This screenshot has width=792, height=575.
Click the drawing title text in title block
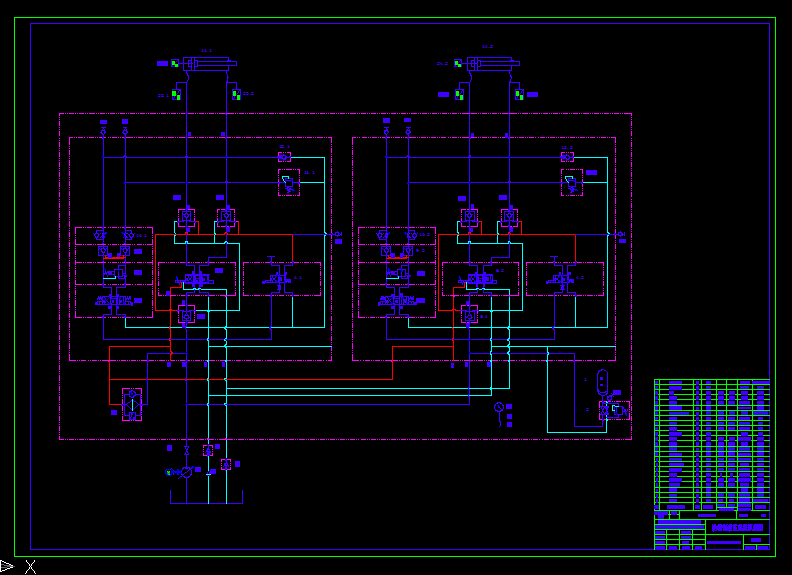pyautogui.click(x=737, y=528)
